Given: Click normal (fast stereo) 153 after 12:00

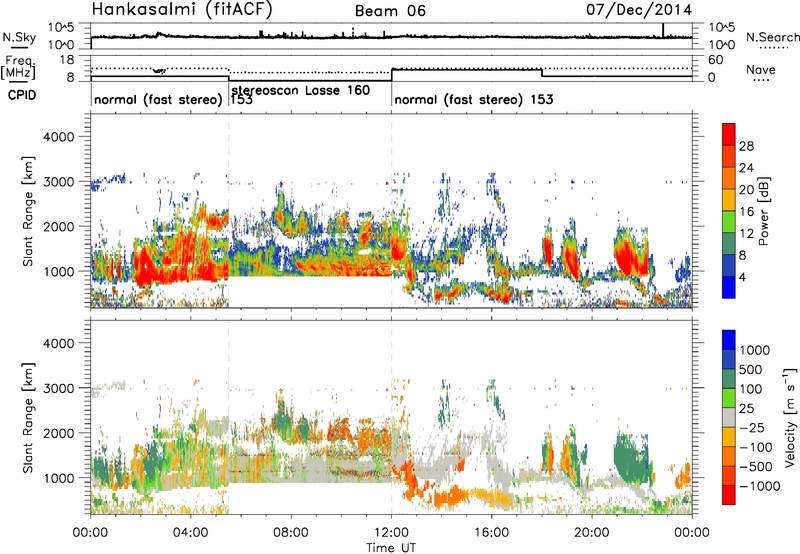Looking at the screenshot, I should click(474, 99).
